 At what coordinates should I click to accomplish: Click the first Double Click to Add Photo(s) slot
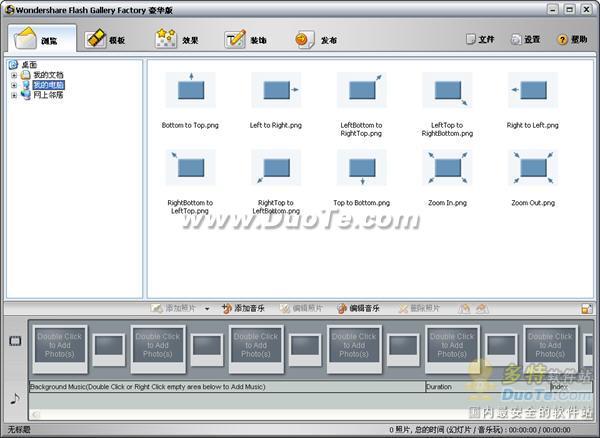tap(60, 349)
